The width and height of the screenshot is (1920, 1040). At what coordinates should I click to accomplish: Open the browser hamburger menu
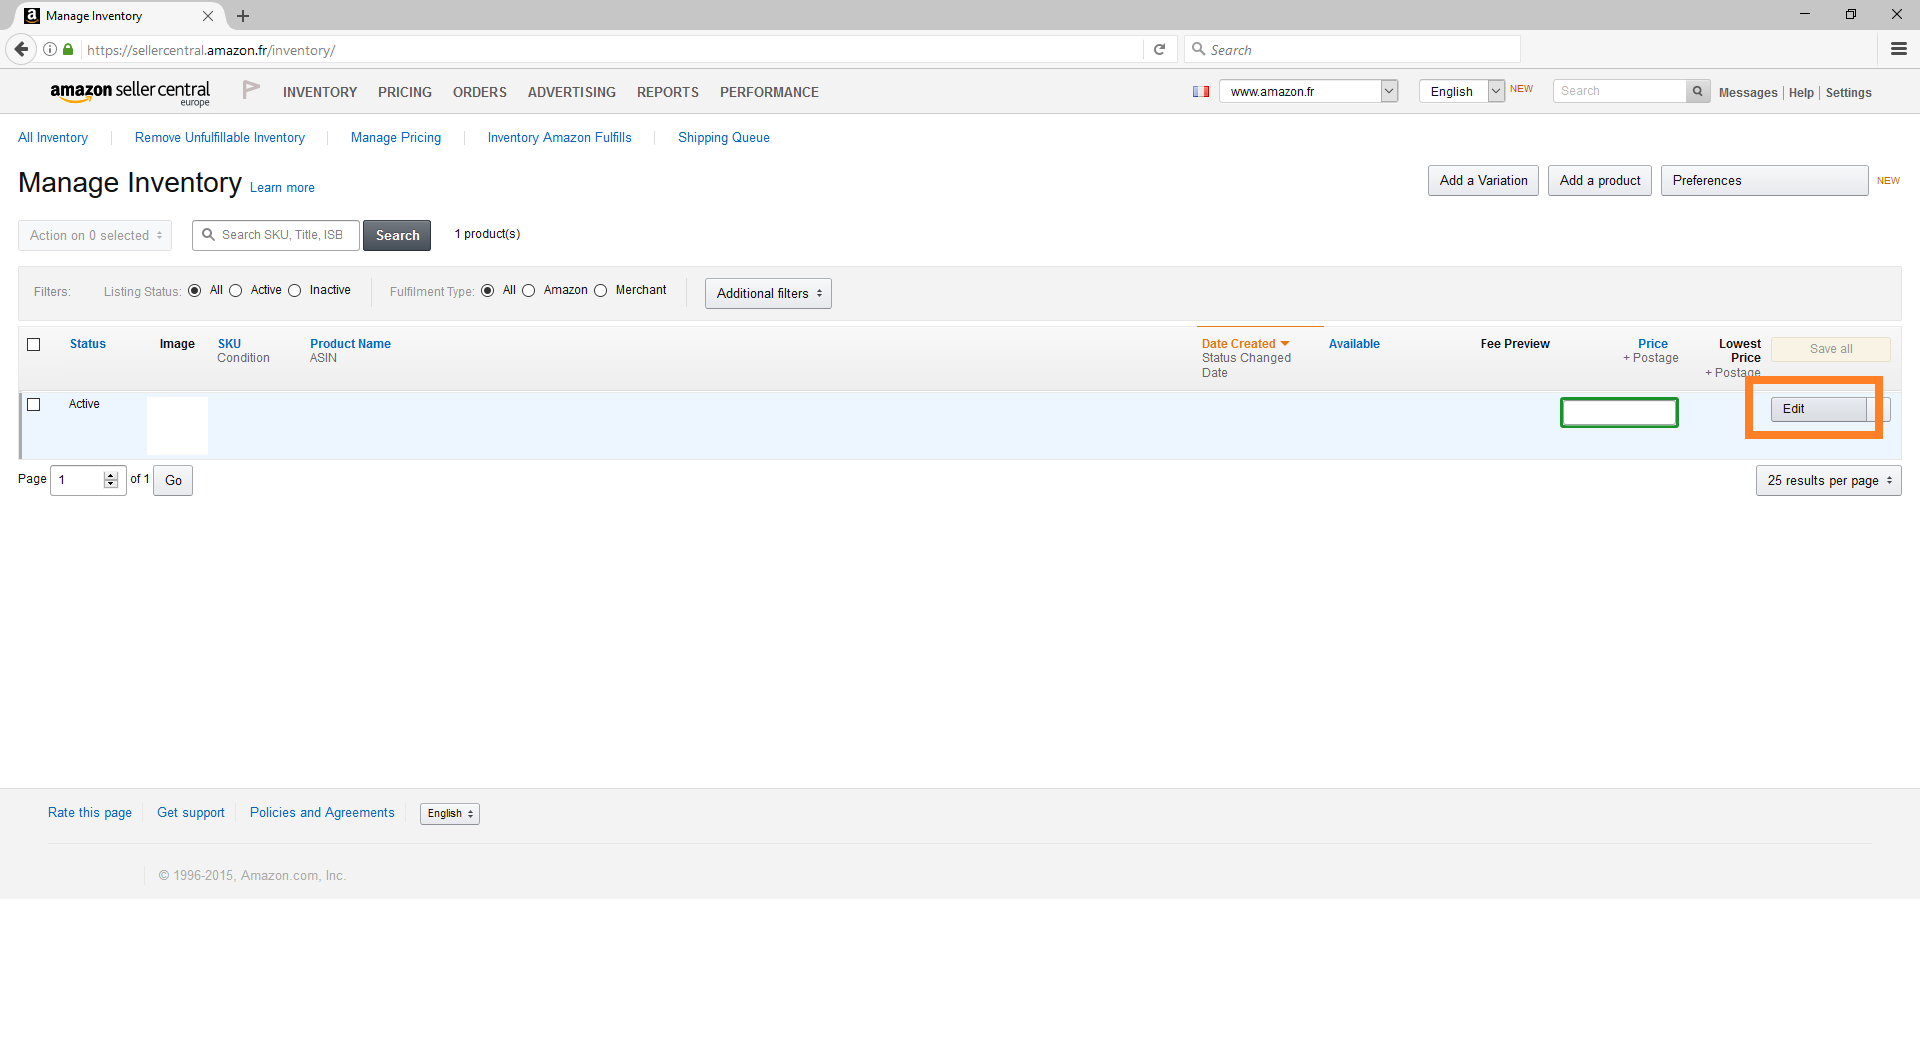pyautogui.click(x=1899, y=49)
